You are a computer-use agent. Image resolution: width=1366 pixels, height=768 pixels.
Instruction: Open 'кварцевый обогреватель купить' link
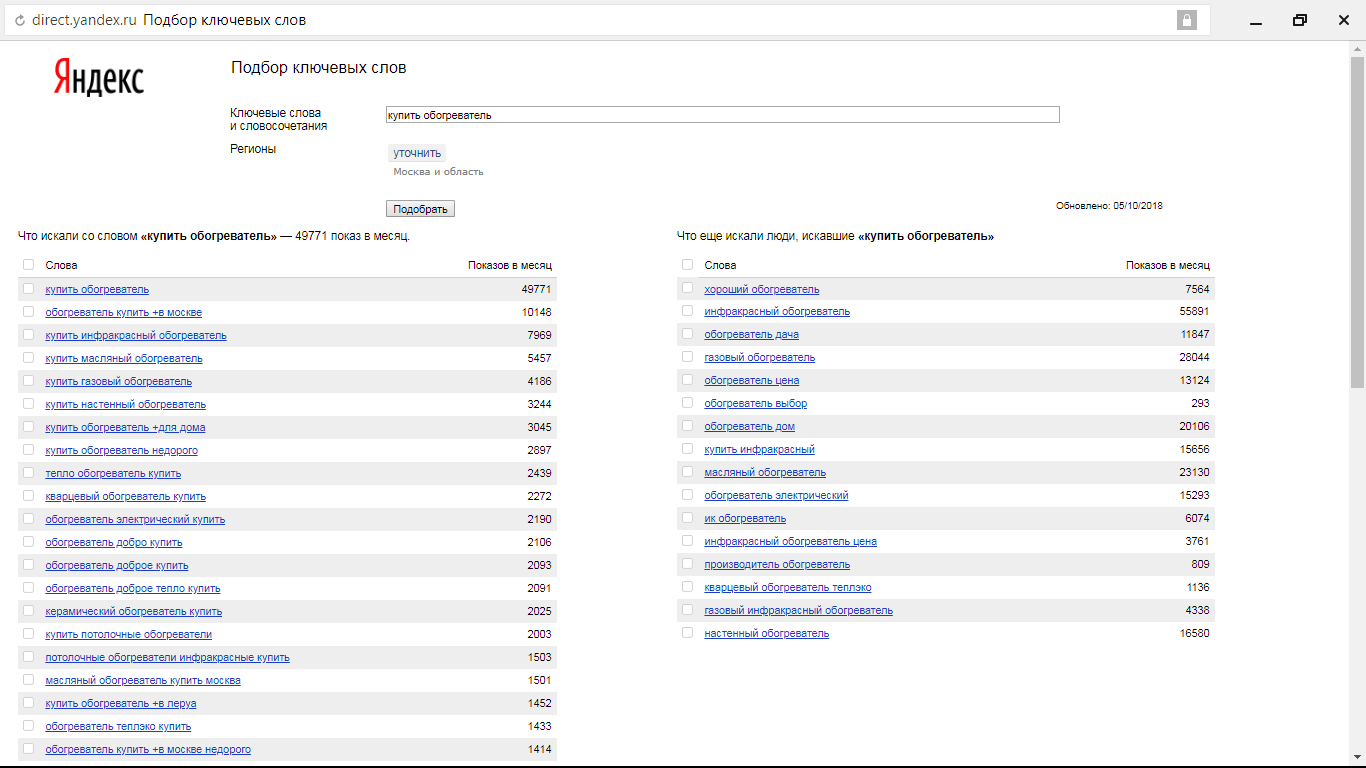pos(125,496)
